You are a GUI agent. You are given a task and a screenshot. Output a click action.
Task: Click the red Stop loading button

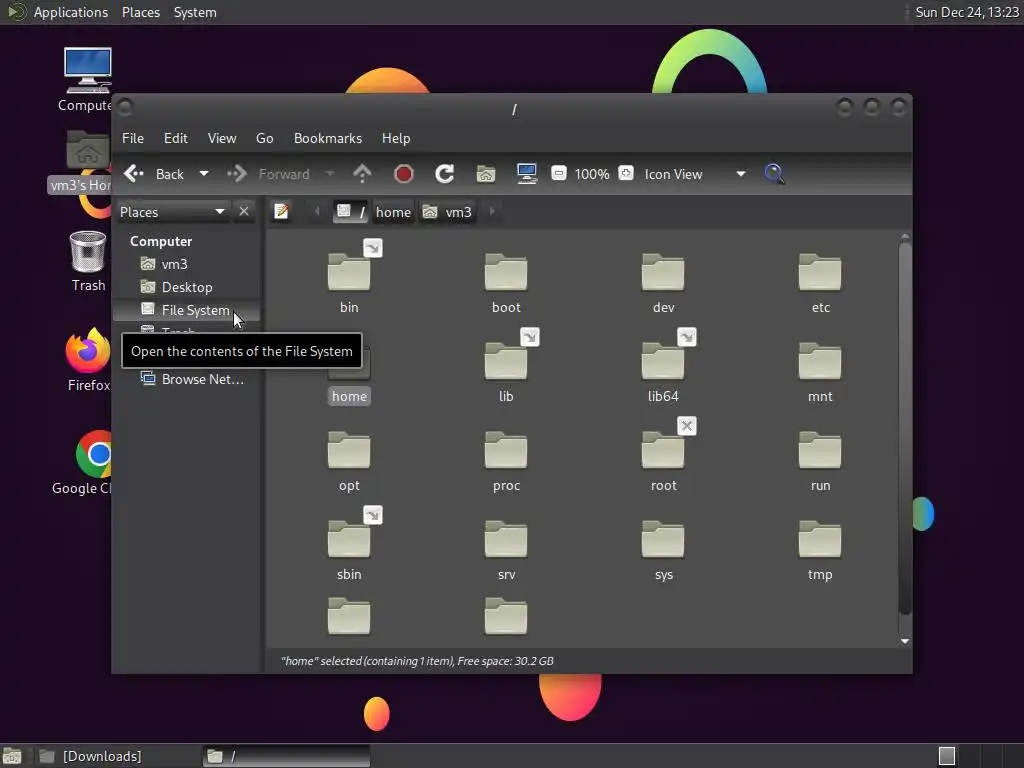coord(404,174)
